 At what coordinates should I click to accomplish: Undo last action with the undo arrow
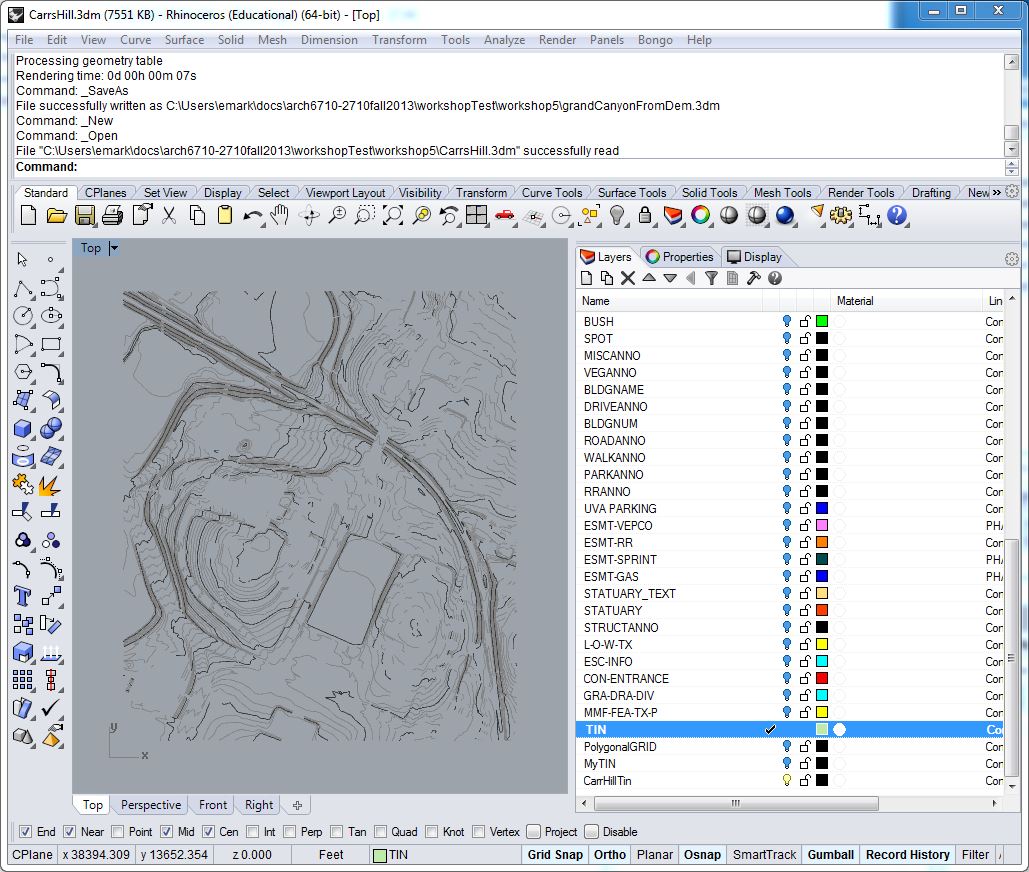click(253, 215)
